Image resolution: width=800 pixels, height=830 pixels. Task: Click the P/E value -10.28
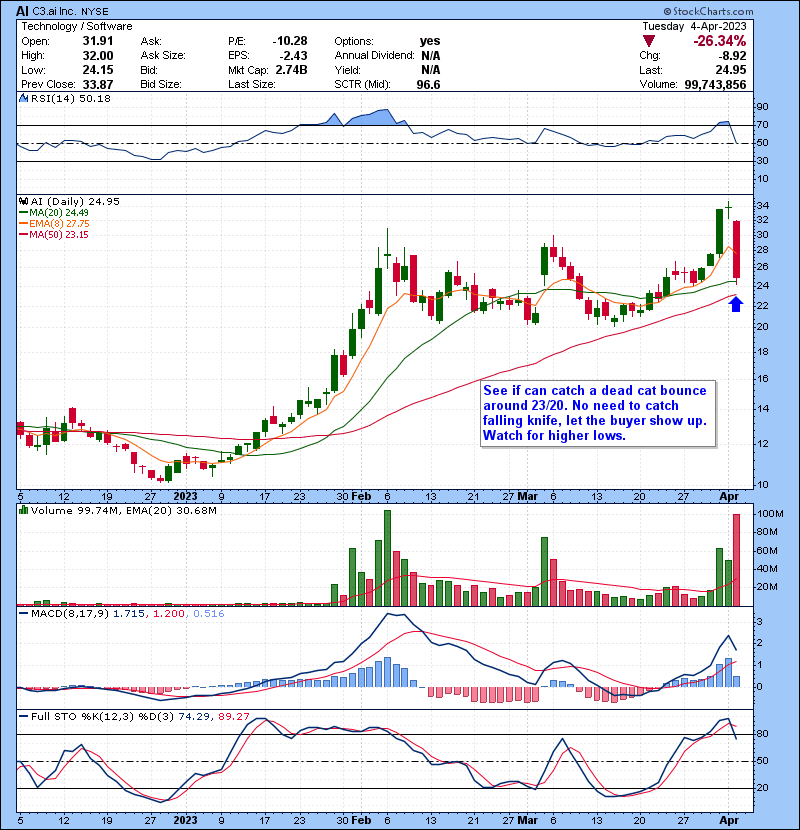coord(290,41)
